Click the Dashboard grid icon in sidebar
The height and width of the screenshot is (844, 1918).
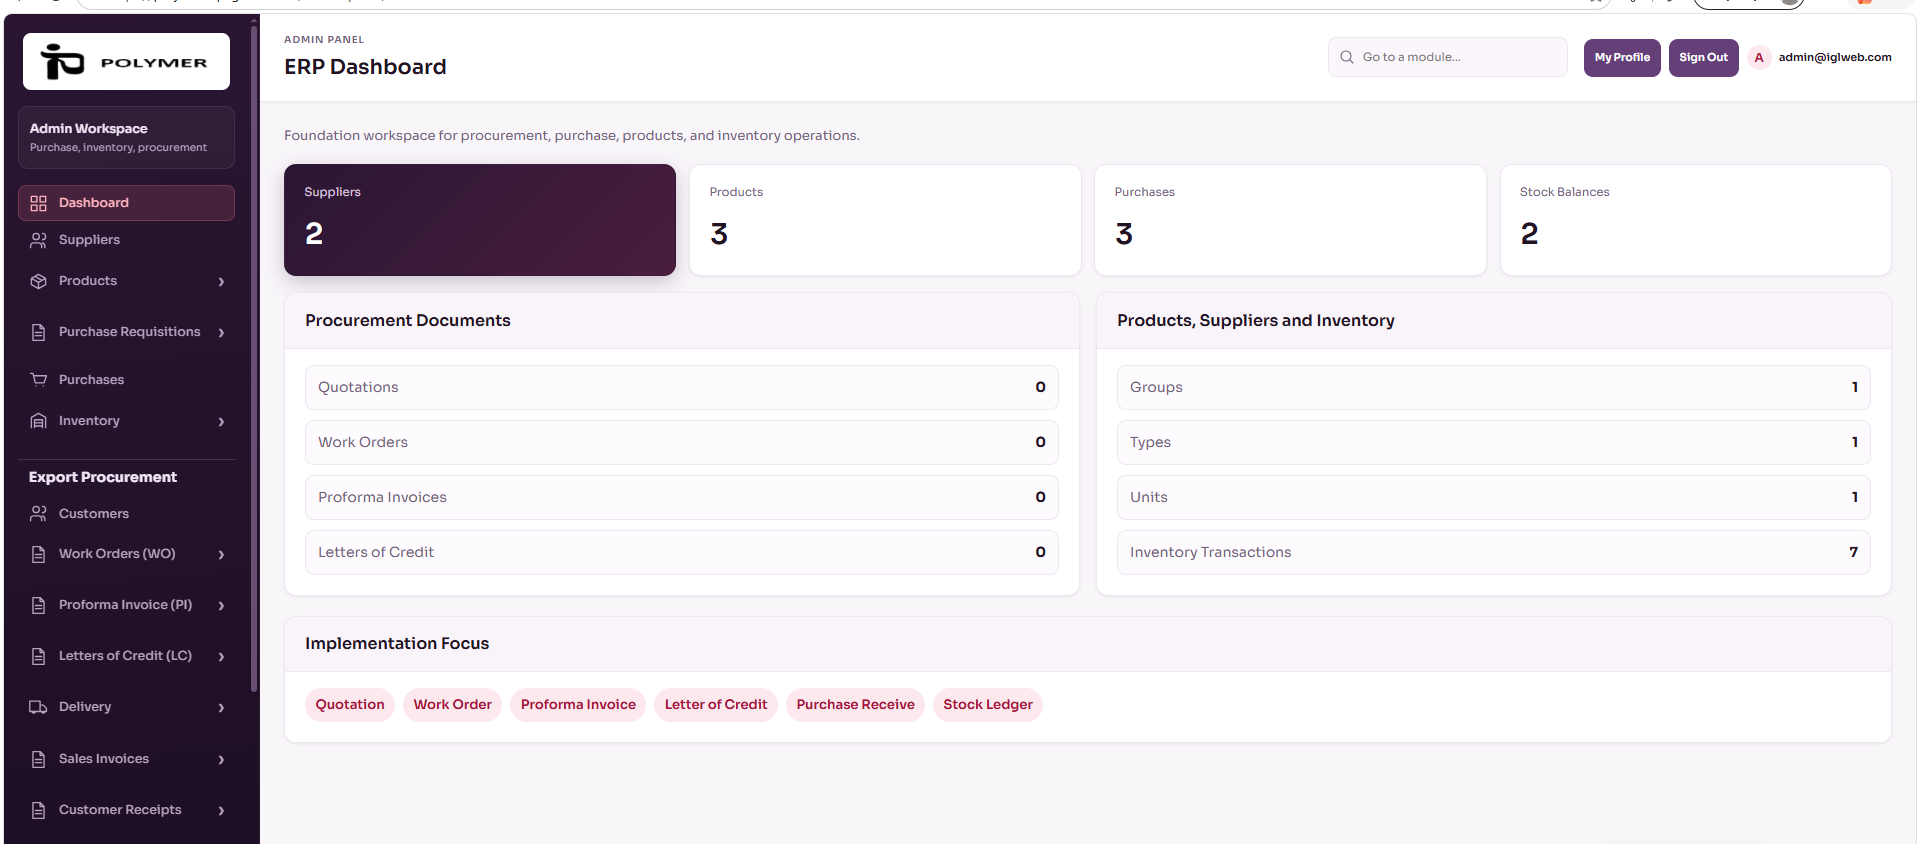coord(38,203)
